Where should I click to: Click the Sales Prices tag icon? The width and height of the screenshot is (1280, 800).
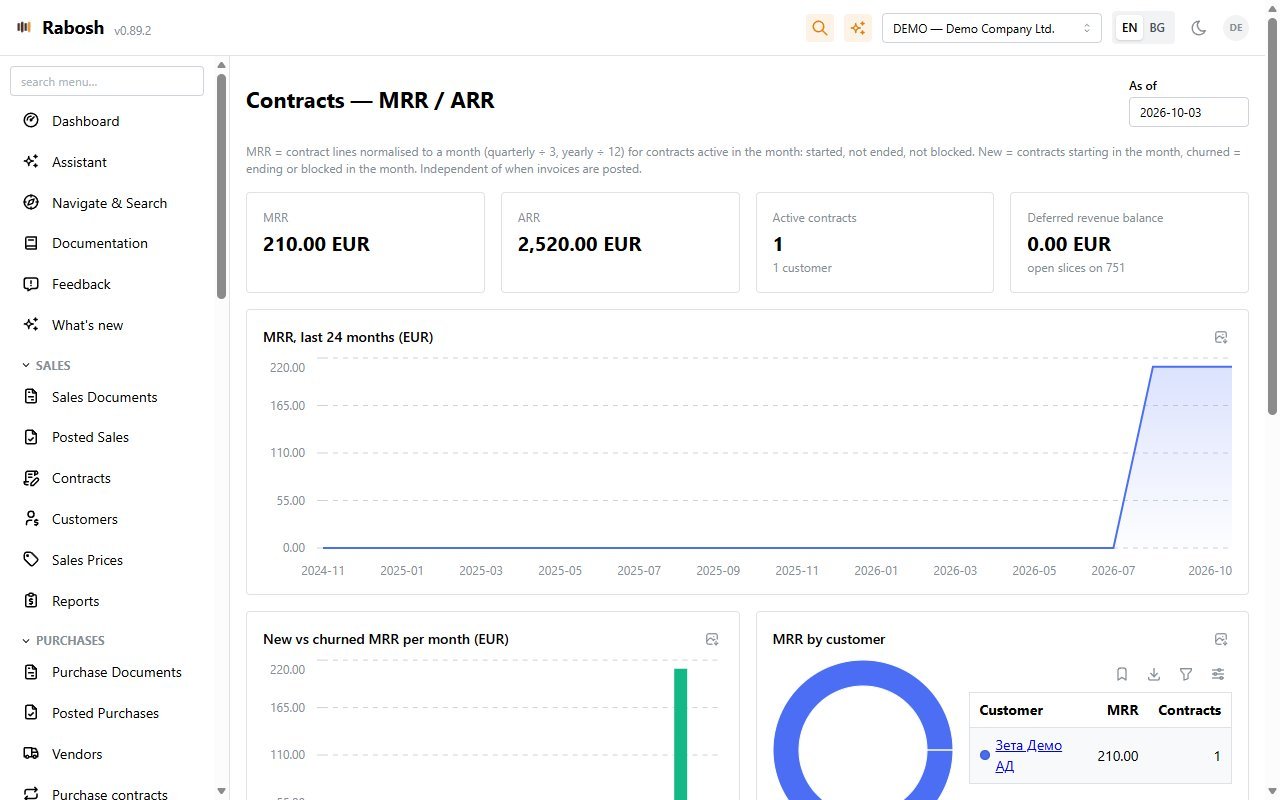pos(31,560)
